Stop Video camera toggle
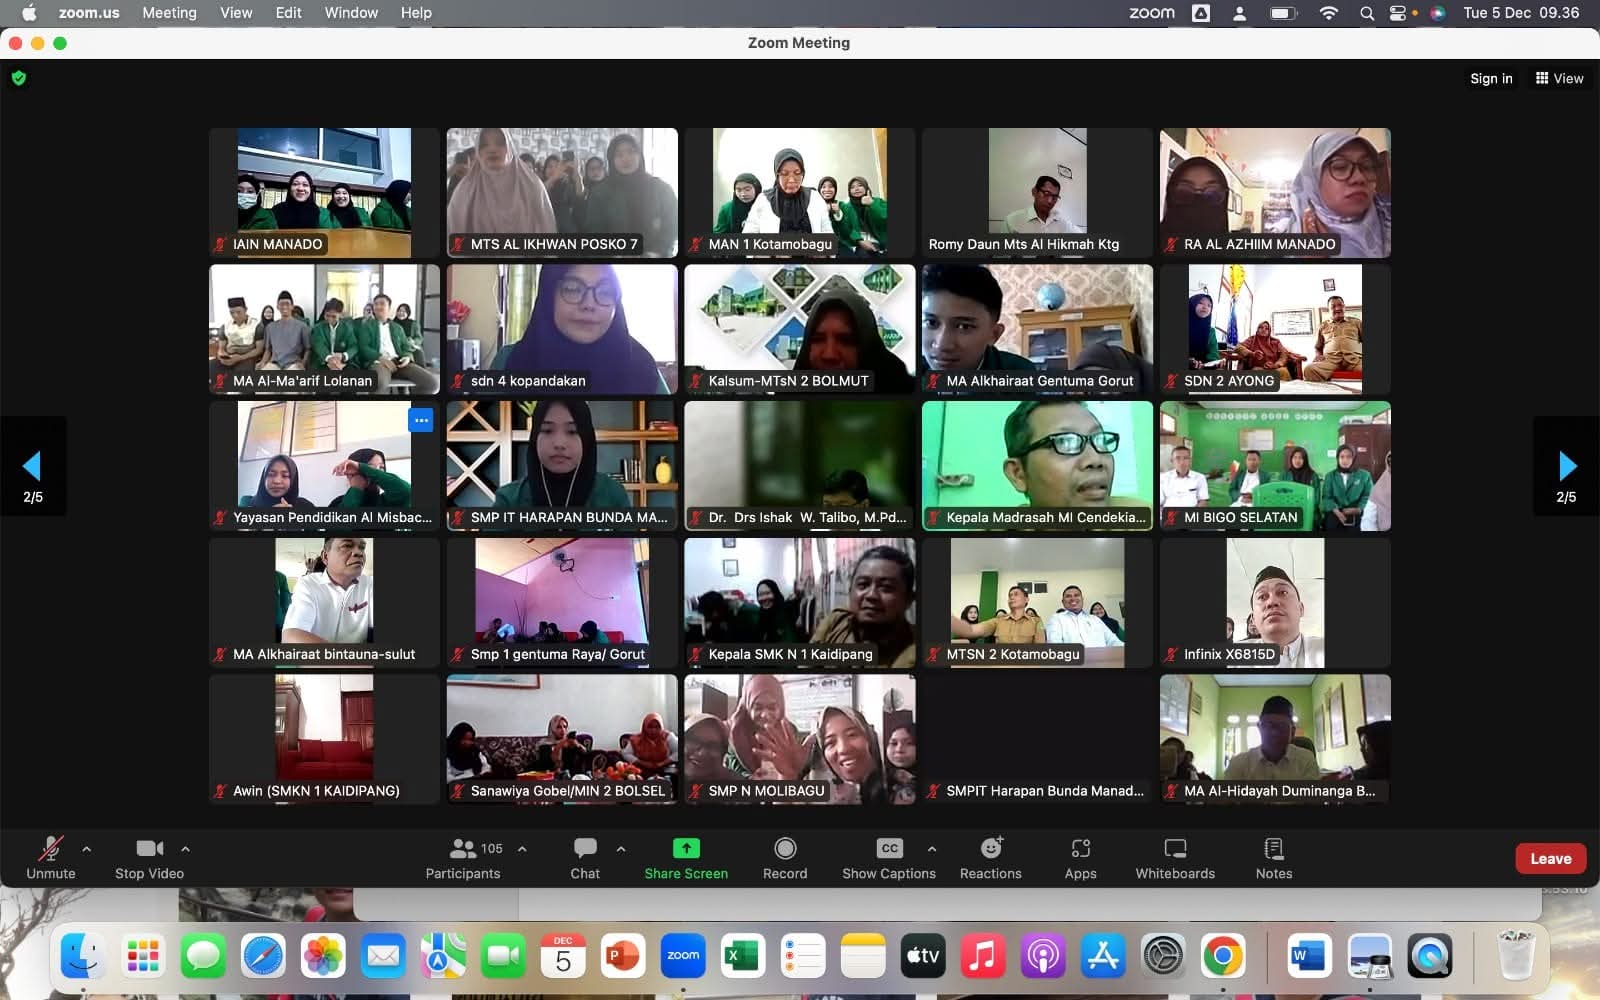1600x1000 pixels. (x=149, y=858)
